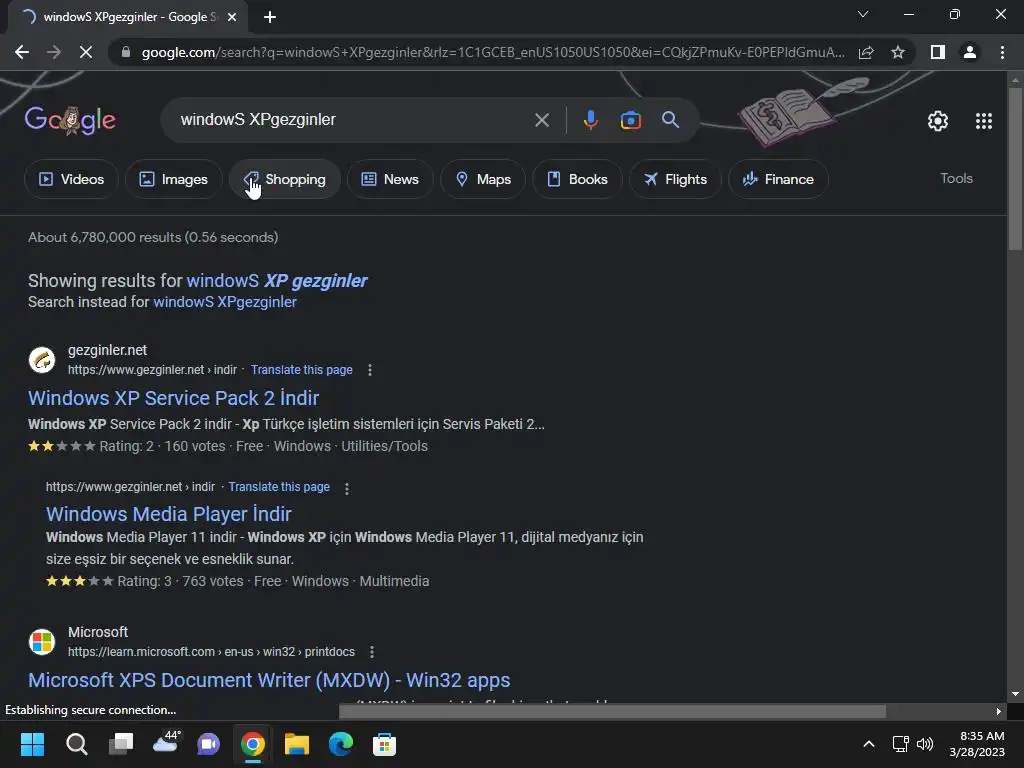This screenshot has height=768, width=1024.
Task: Switch to Shopping results
Action: 285,179
